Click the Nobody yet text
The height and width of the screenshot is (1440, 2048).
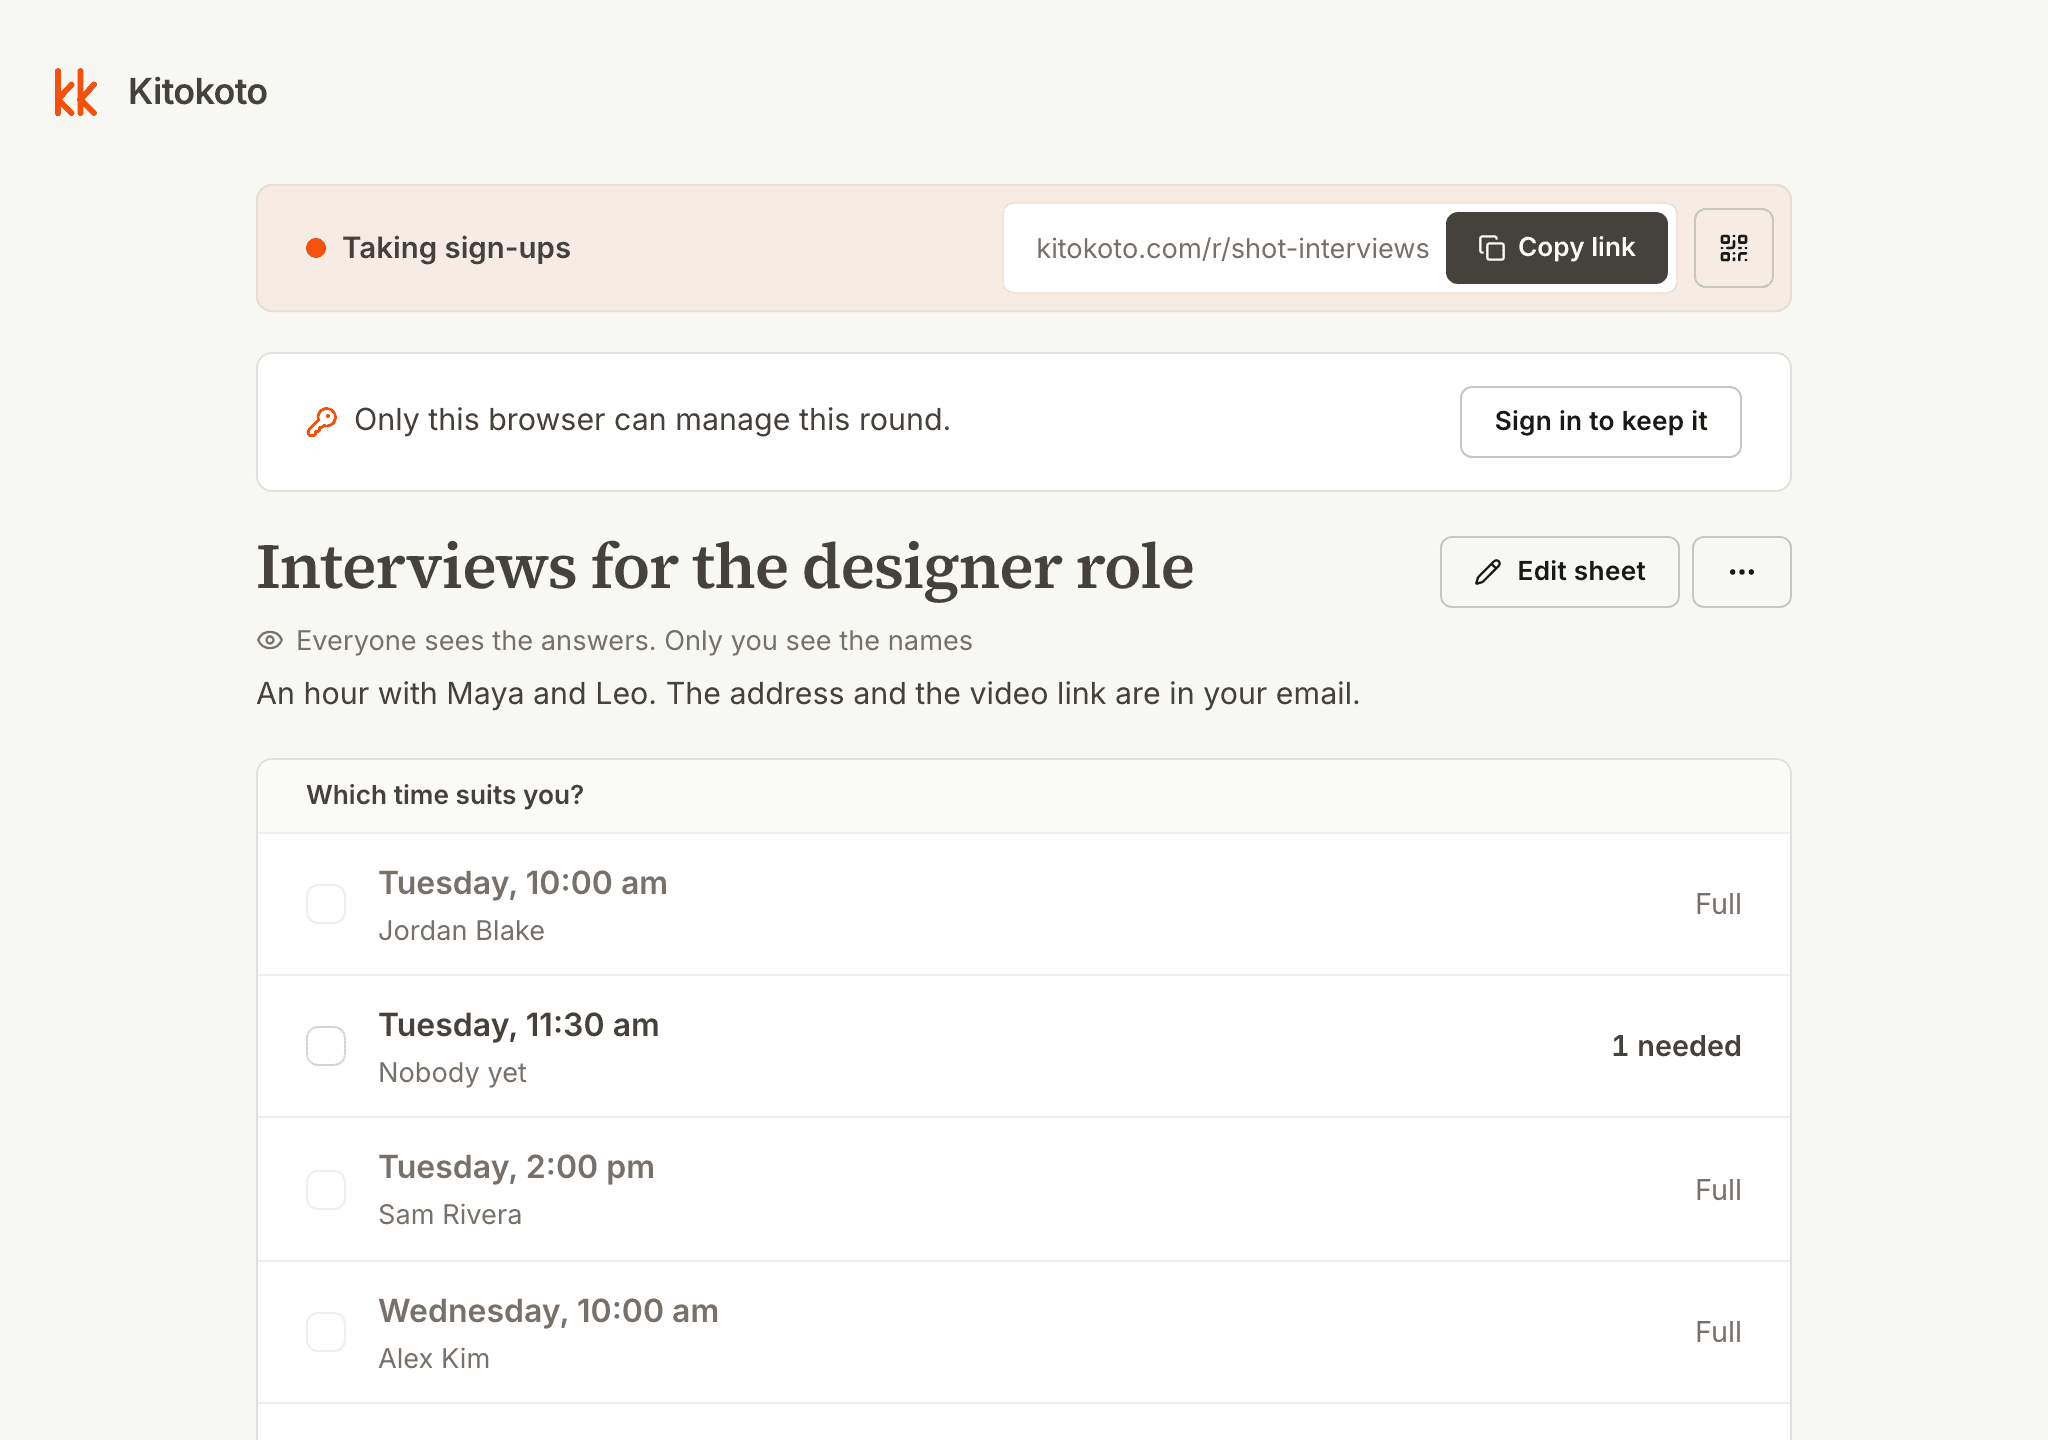tap(452, 1073)
